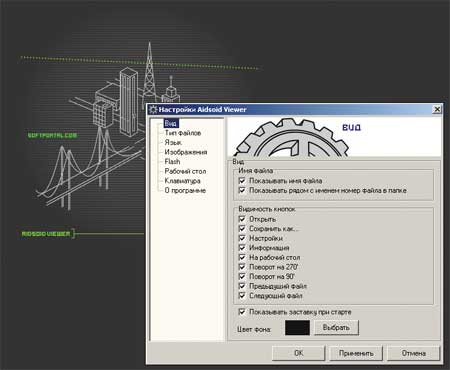The height and width of the screenshot is (370, 450).
Task: Open the Язык settings section
Action: [x=173, y=142]
